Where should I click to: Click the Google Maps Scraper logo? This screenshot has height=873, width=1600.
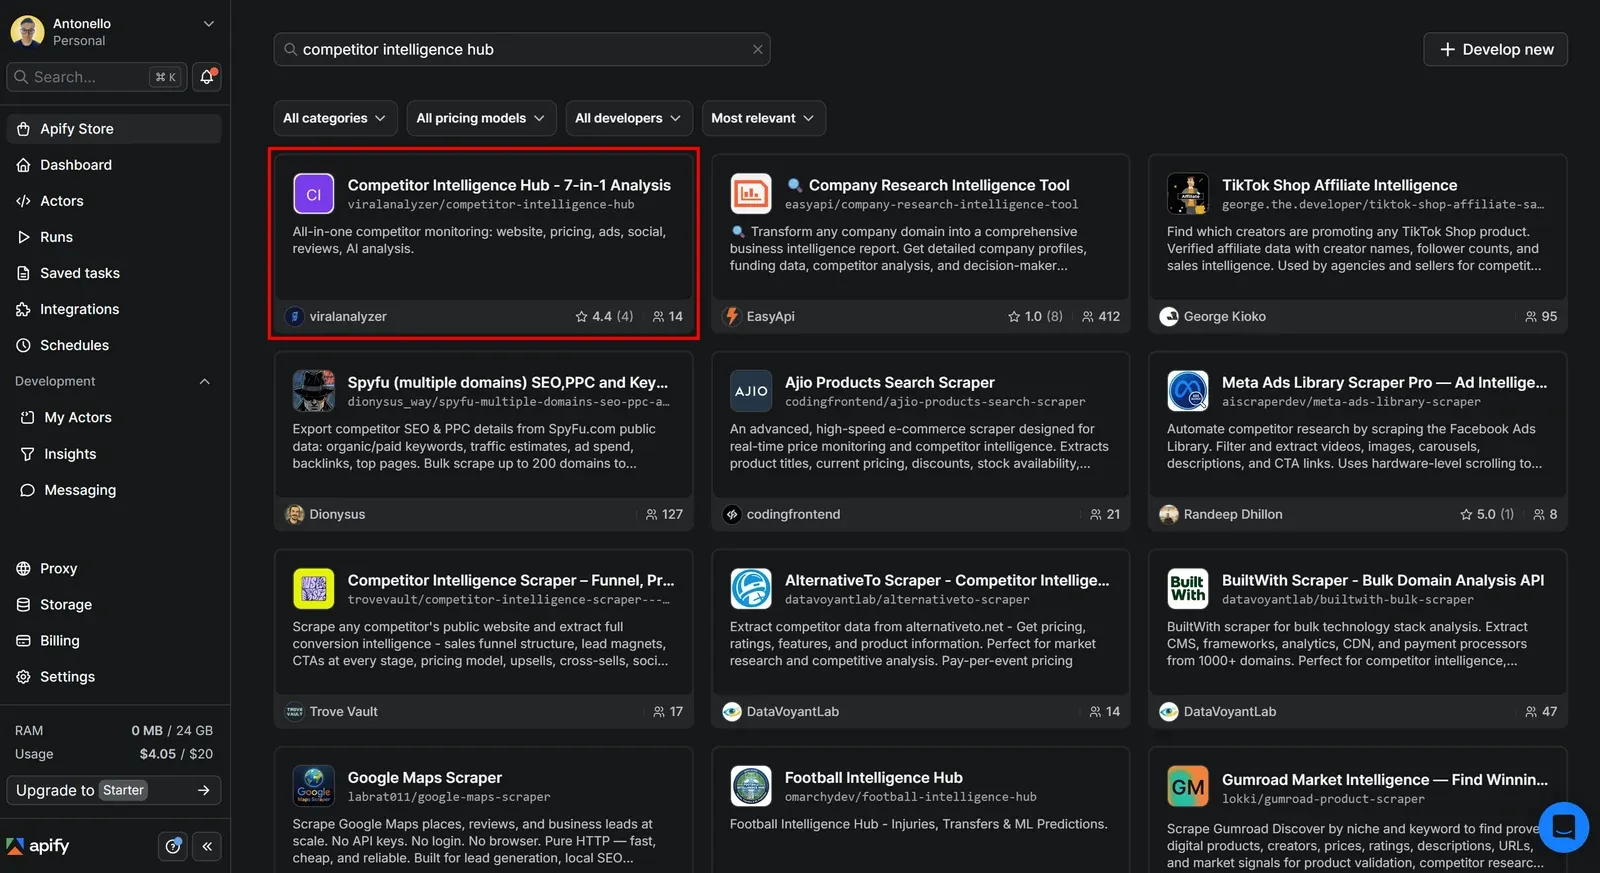[x=313, y=786]
